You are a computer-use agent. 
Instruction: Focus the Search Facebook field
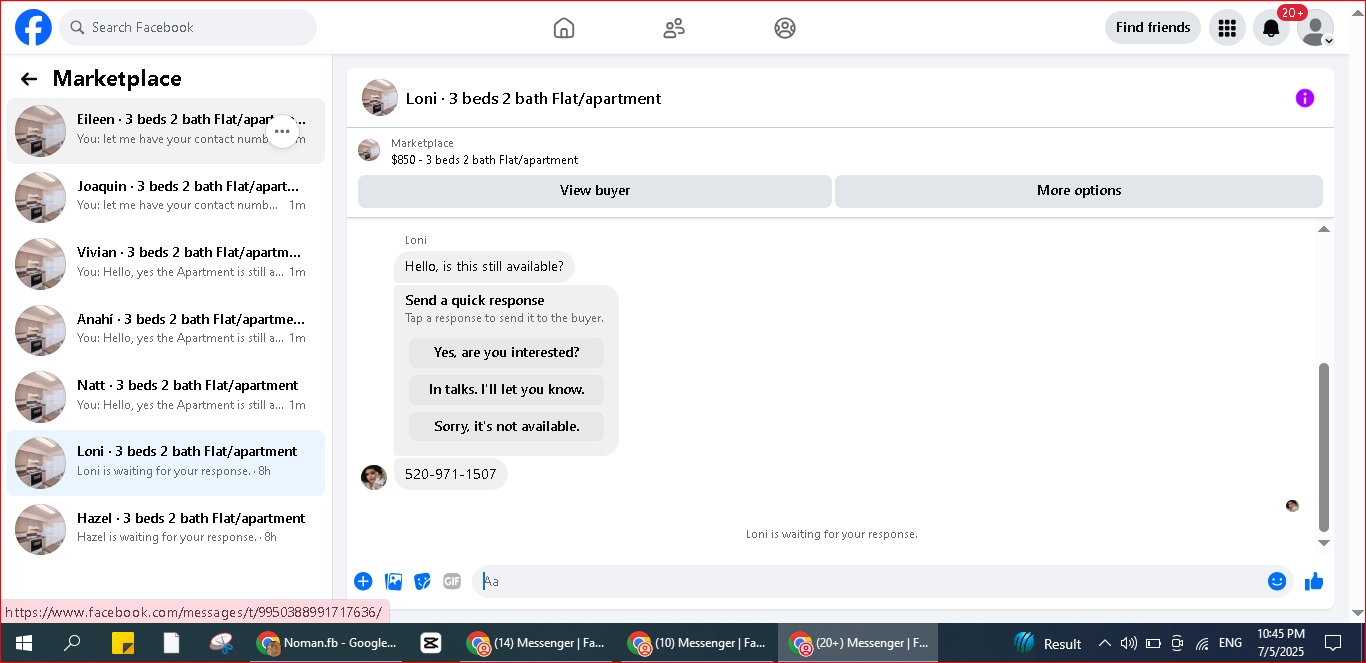tap(188, 28)
